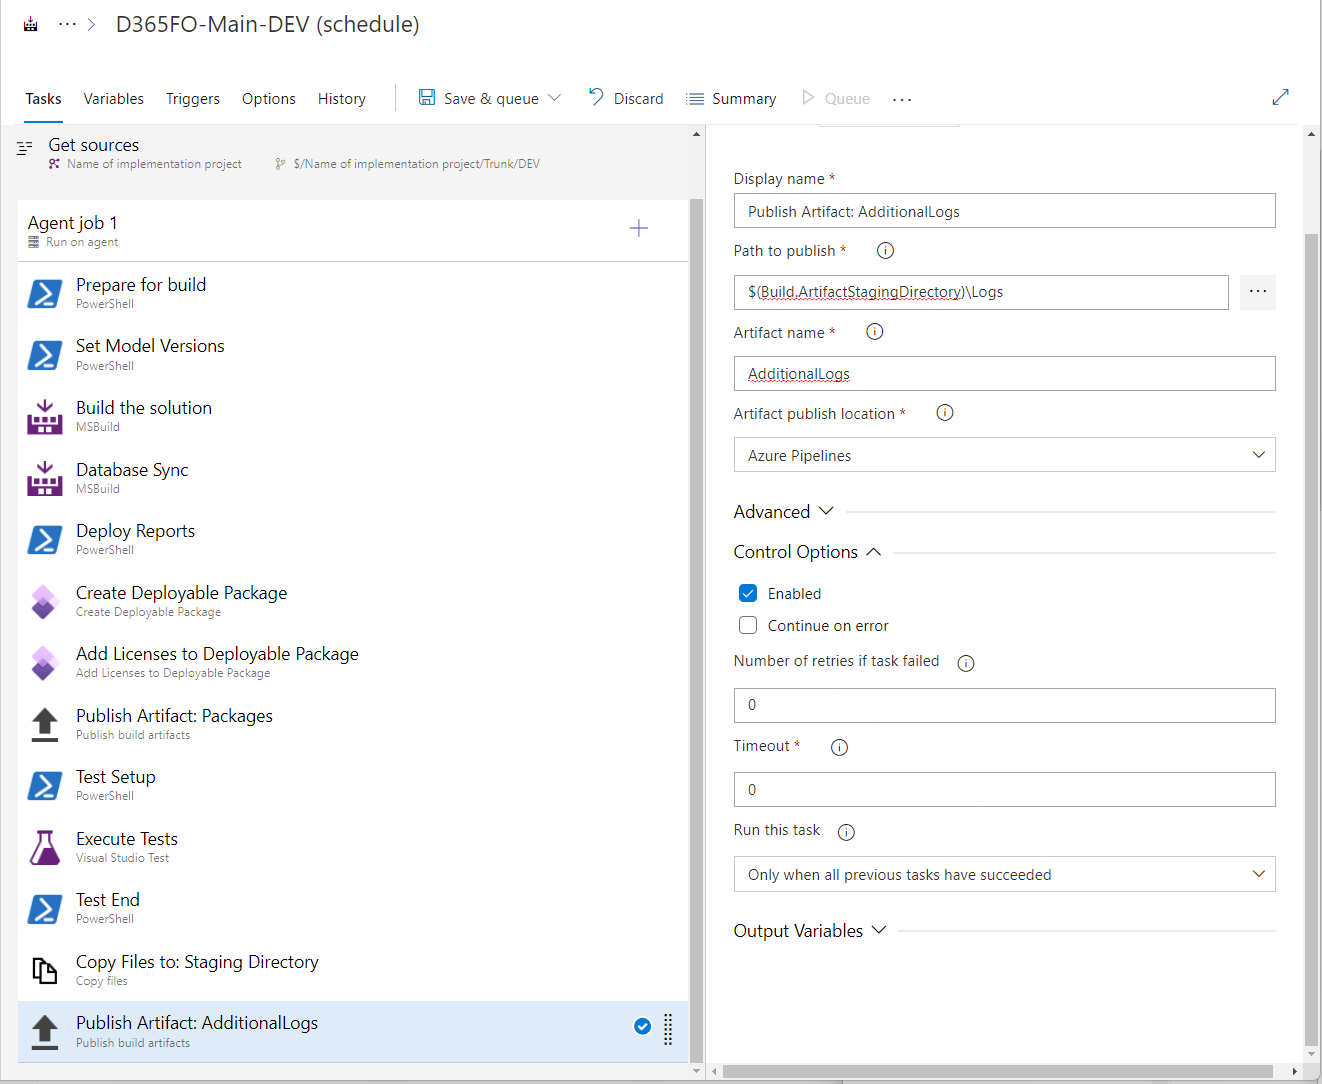Switch to the Variables tab
Viewport: 1322px width, 1084px height.
click(113, 98)
